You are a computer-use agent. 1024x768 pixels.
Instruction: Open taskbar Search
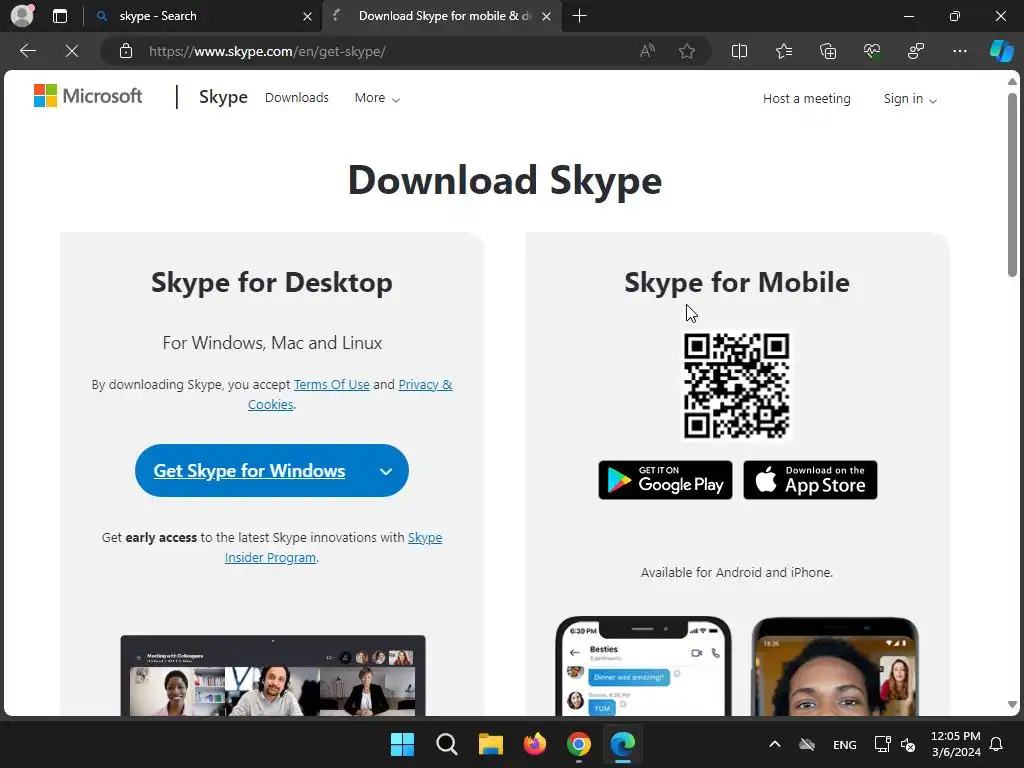[x=447, y=744]
